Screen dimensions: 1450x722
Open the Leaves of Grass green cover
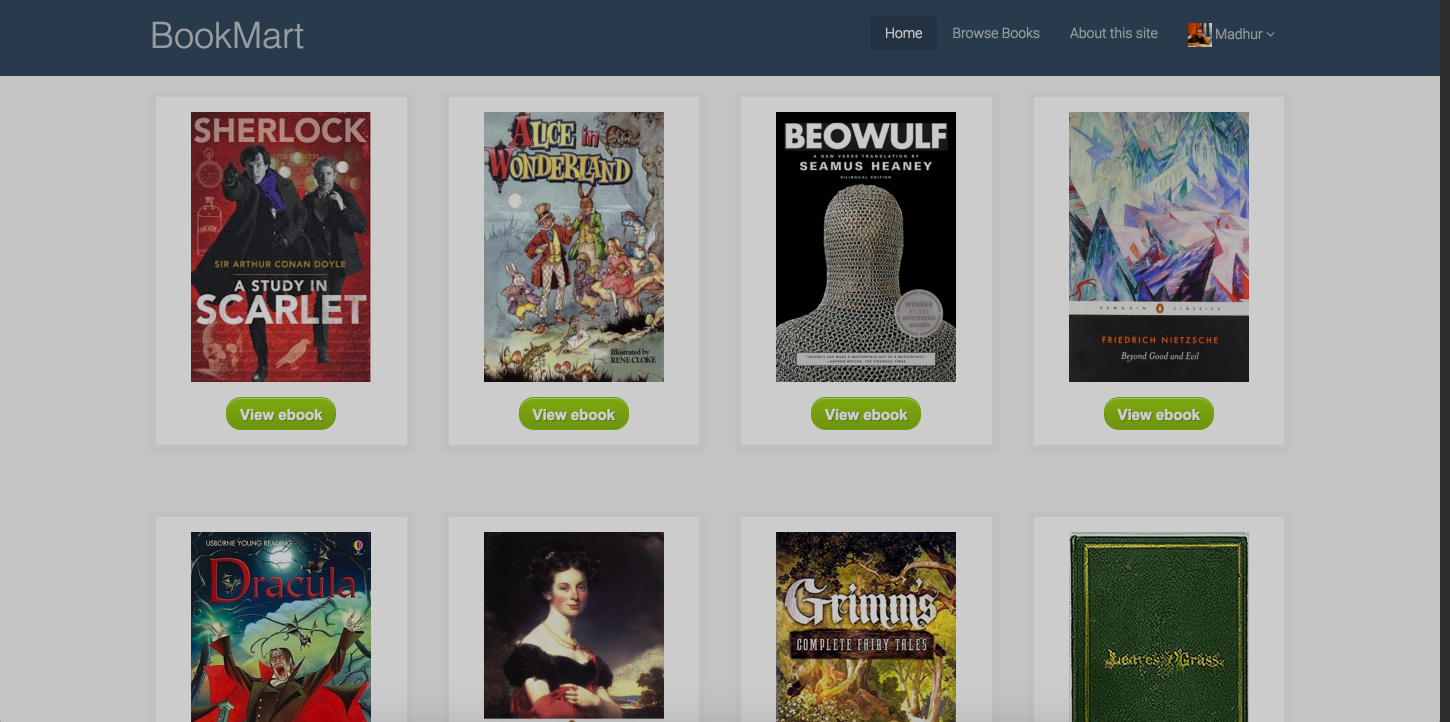pyautogui.click(x=1159, y=627)
